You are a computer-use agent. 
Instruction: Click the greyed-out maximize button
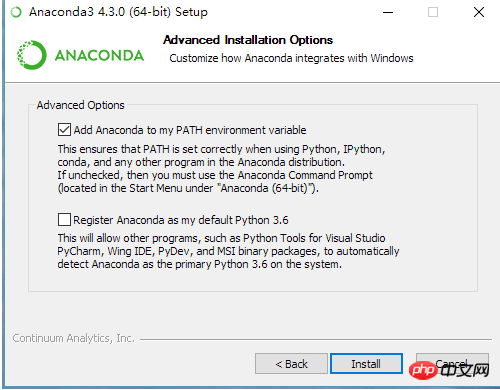pyautogui.click(x=433, y=12)
